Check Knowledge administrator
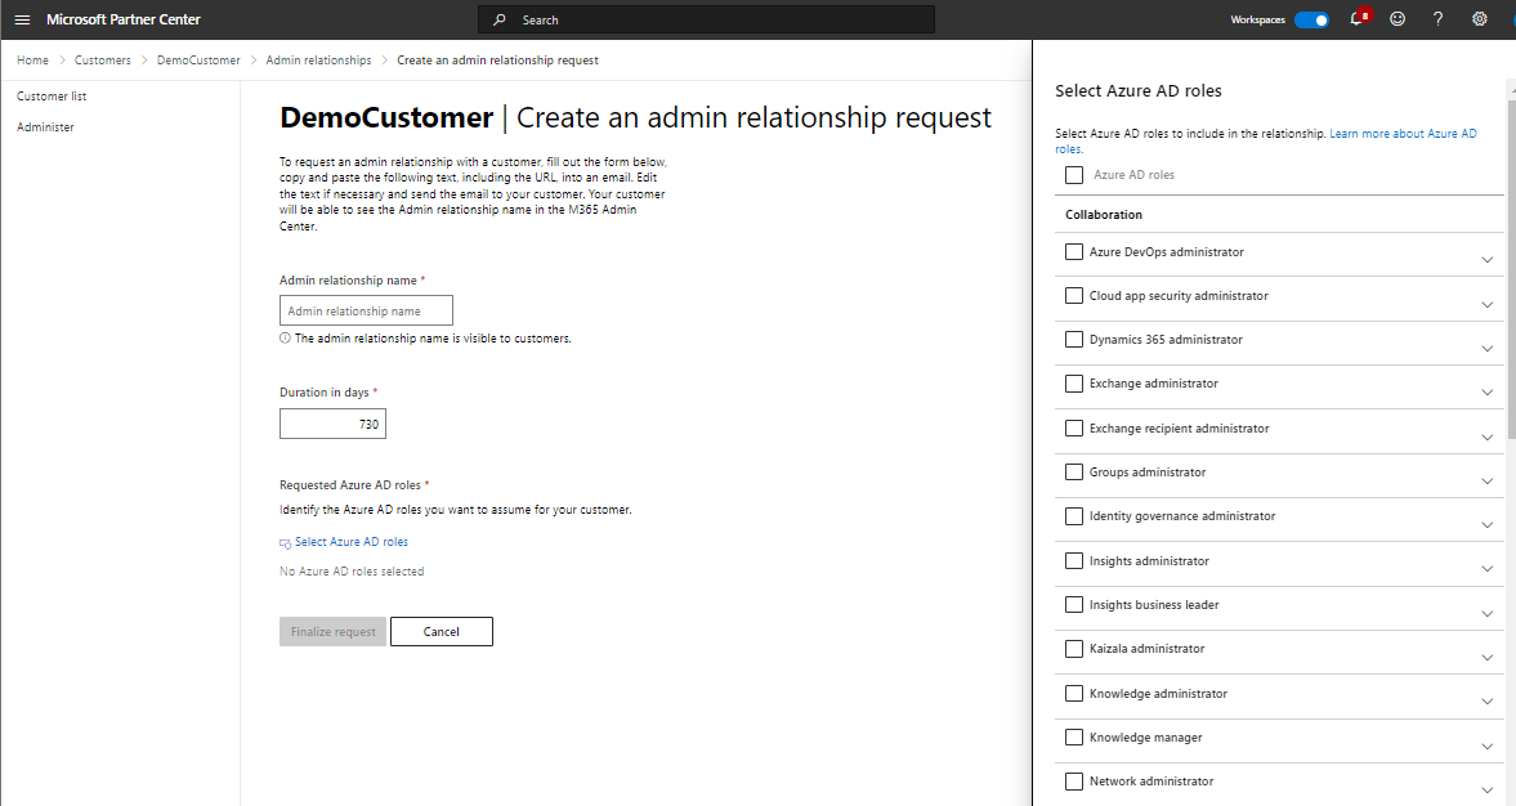 coord(1074,693)
